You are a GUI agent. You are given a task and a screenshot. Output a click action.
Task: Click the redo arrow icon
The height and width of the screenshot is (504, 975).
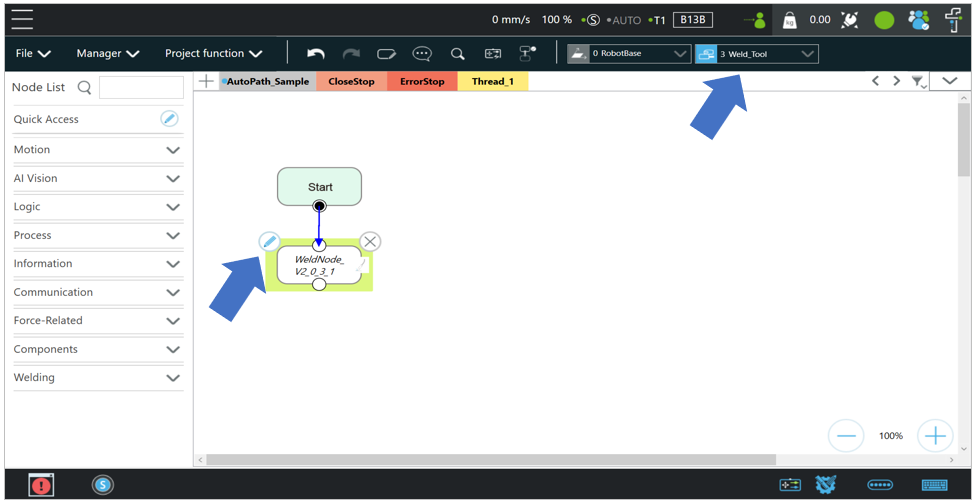(351, 54)
